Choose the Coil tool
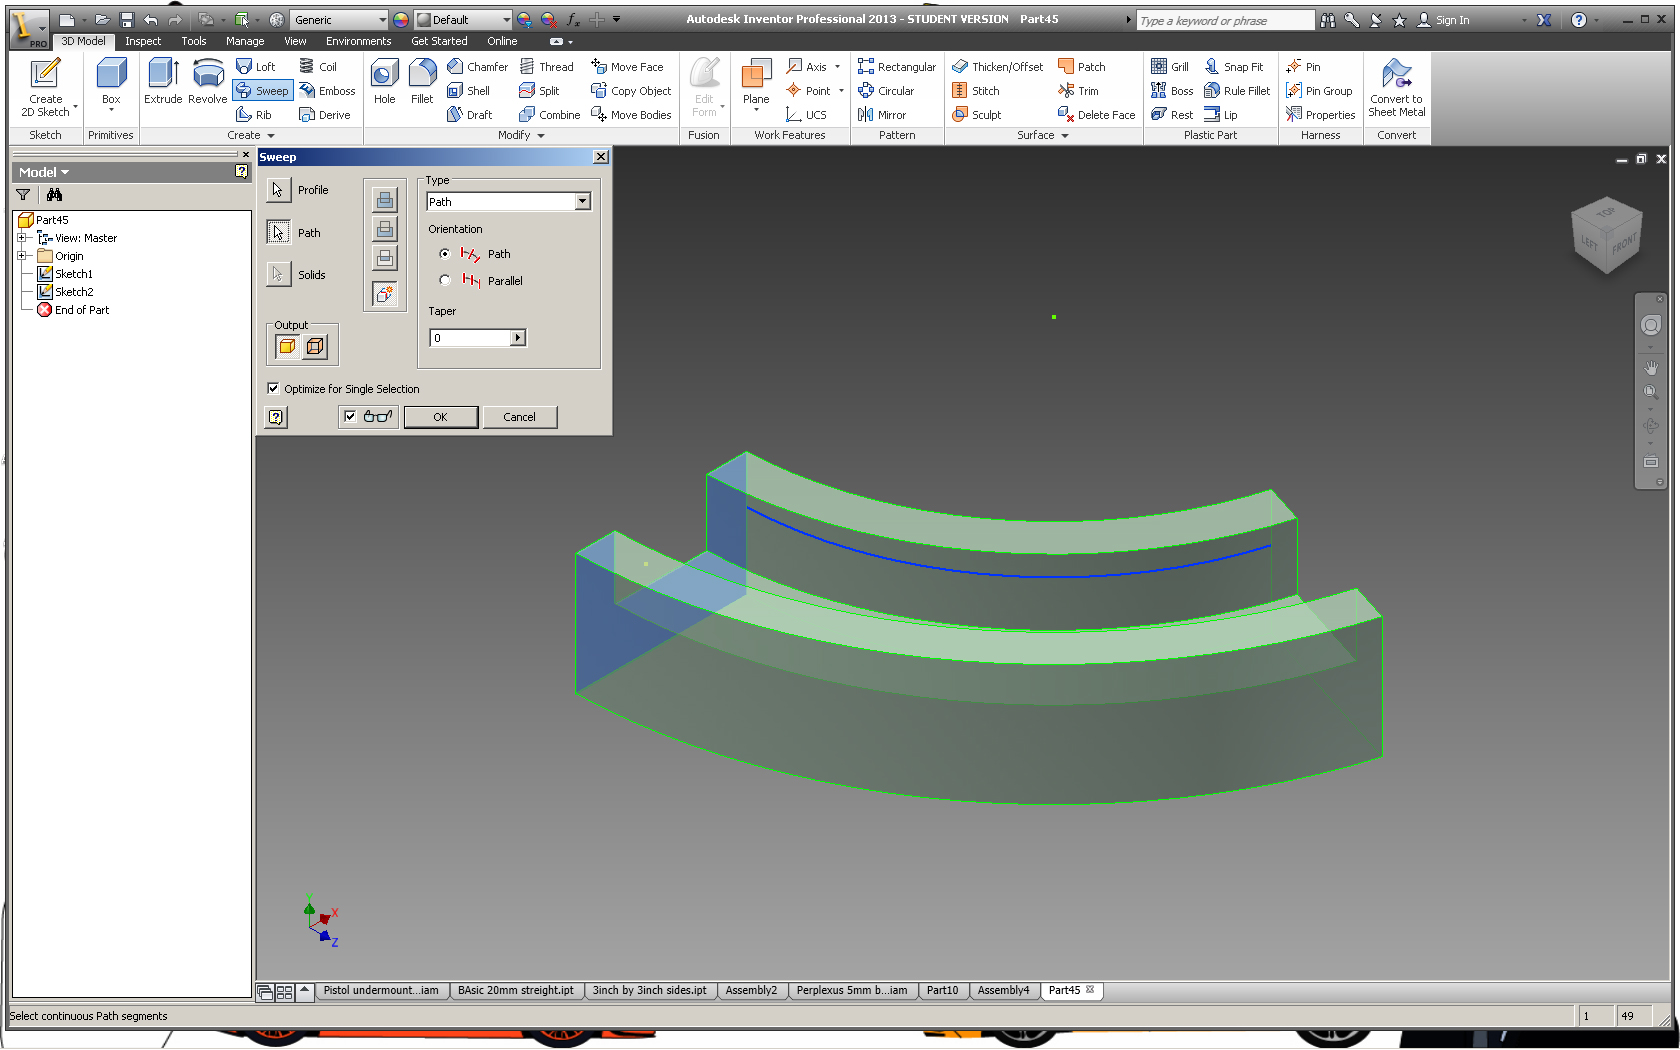 [x=318, y=67]
